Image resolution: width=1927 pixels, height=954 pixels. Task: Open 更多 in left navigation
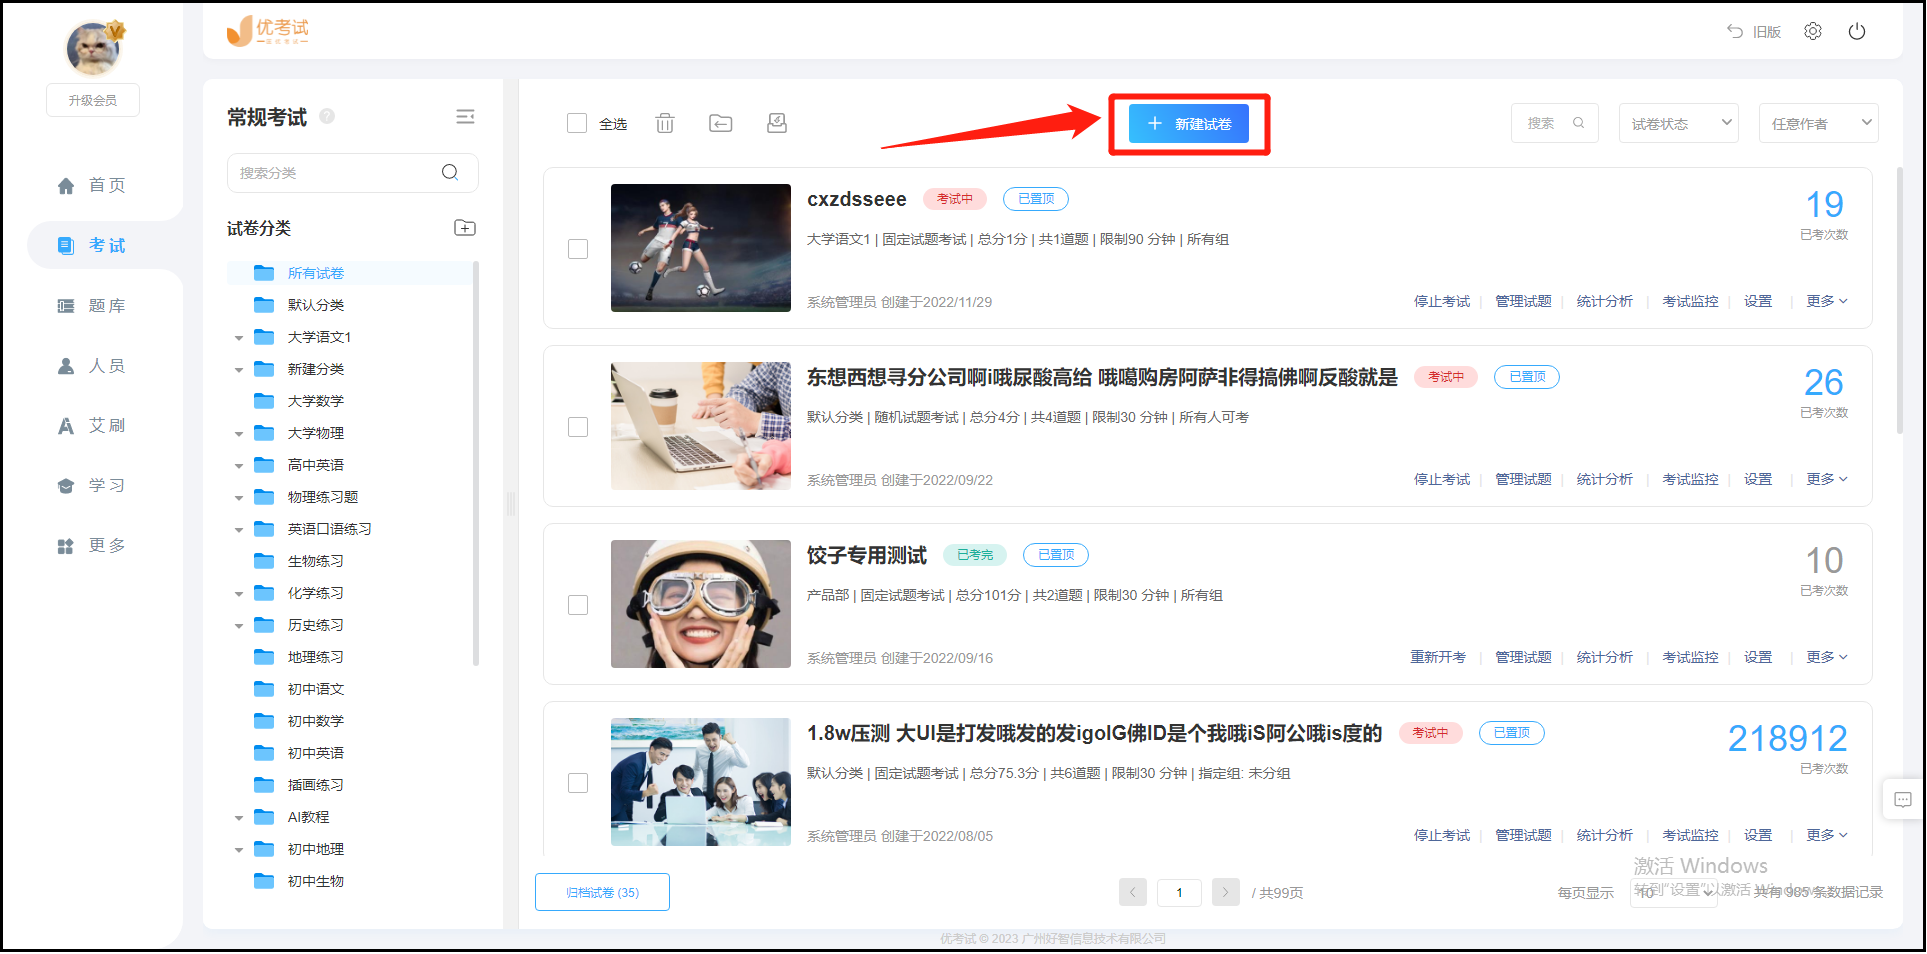(92, 546)
